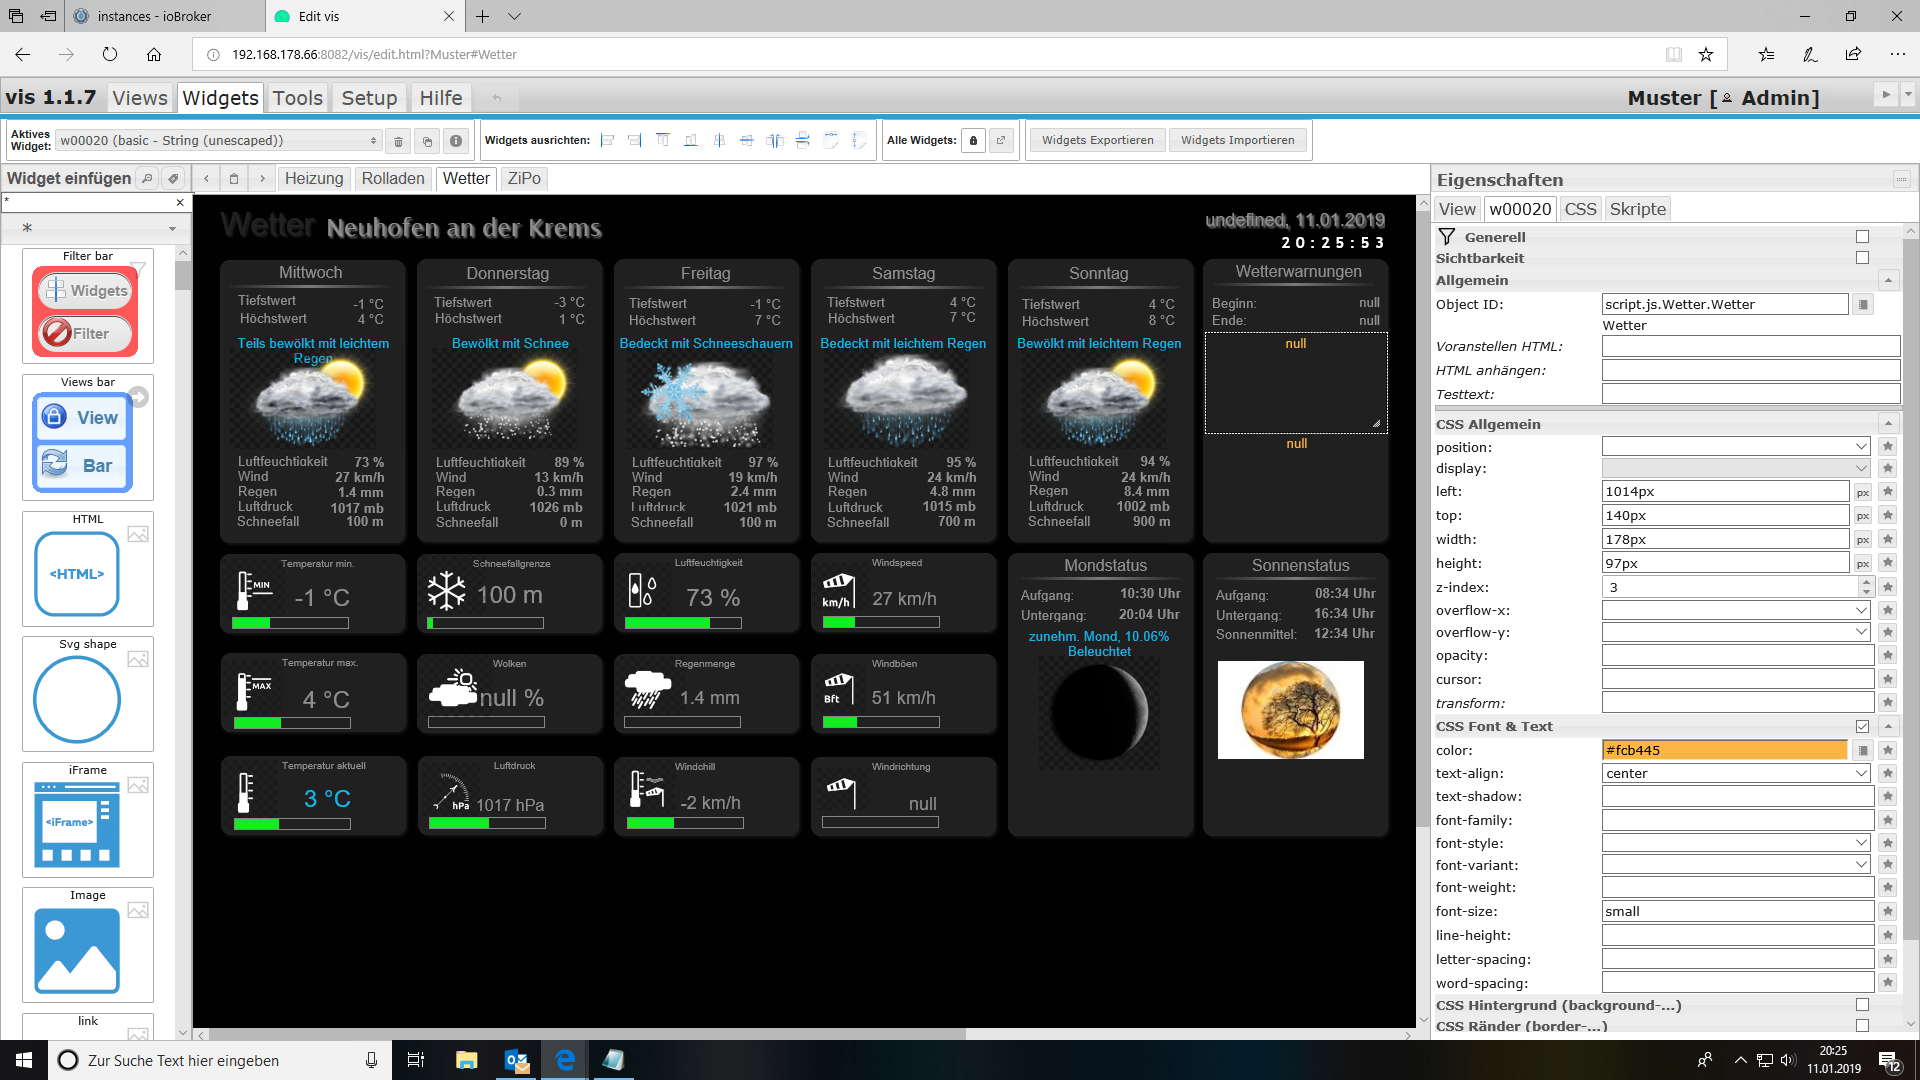The height and width of the screenshot is (1080, 1920).
Task: Center selected widgets horizontally
Action: coord(747,141)
